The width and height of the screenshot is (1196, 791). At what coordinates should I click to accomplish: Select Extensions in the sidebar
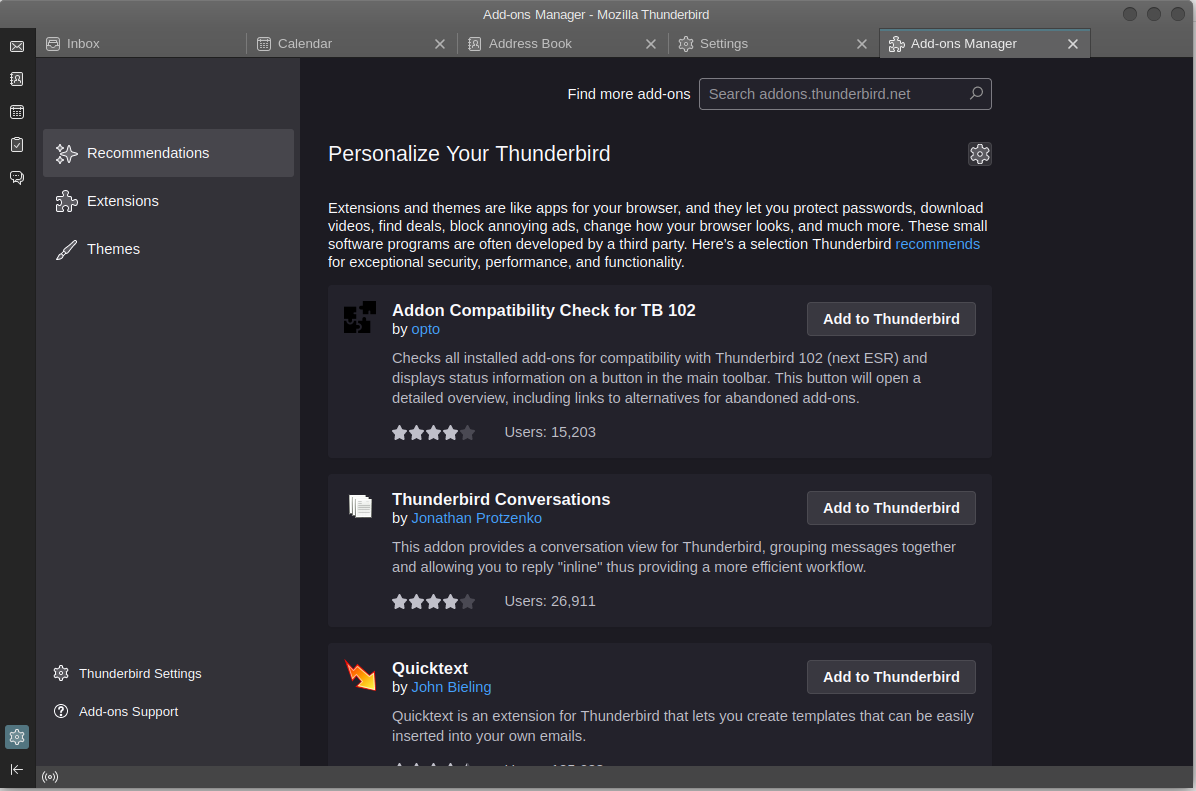point(123,201)
